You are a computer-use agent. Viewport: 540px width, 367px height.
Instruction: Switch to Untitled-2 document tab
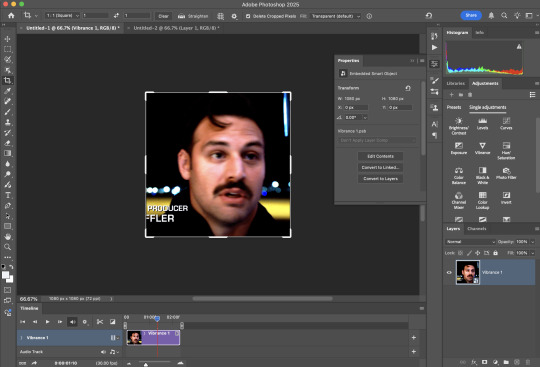[x=176, y=28]
